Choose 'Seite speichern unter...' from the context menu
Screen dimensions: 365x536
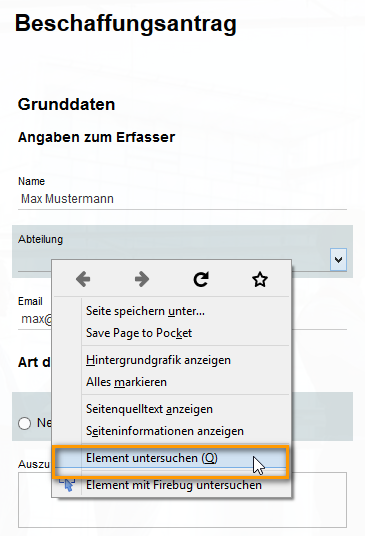click(x=145, y=311)
